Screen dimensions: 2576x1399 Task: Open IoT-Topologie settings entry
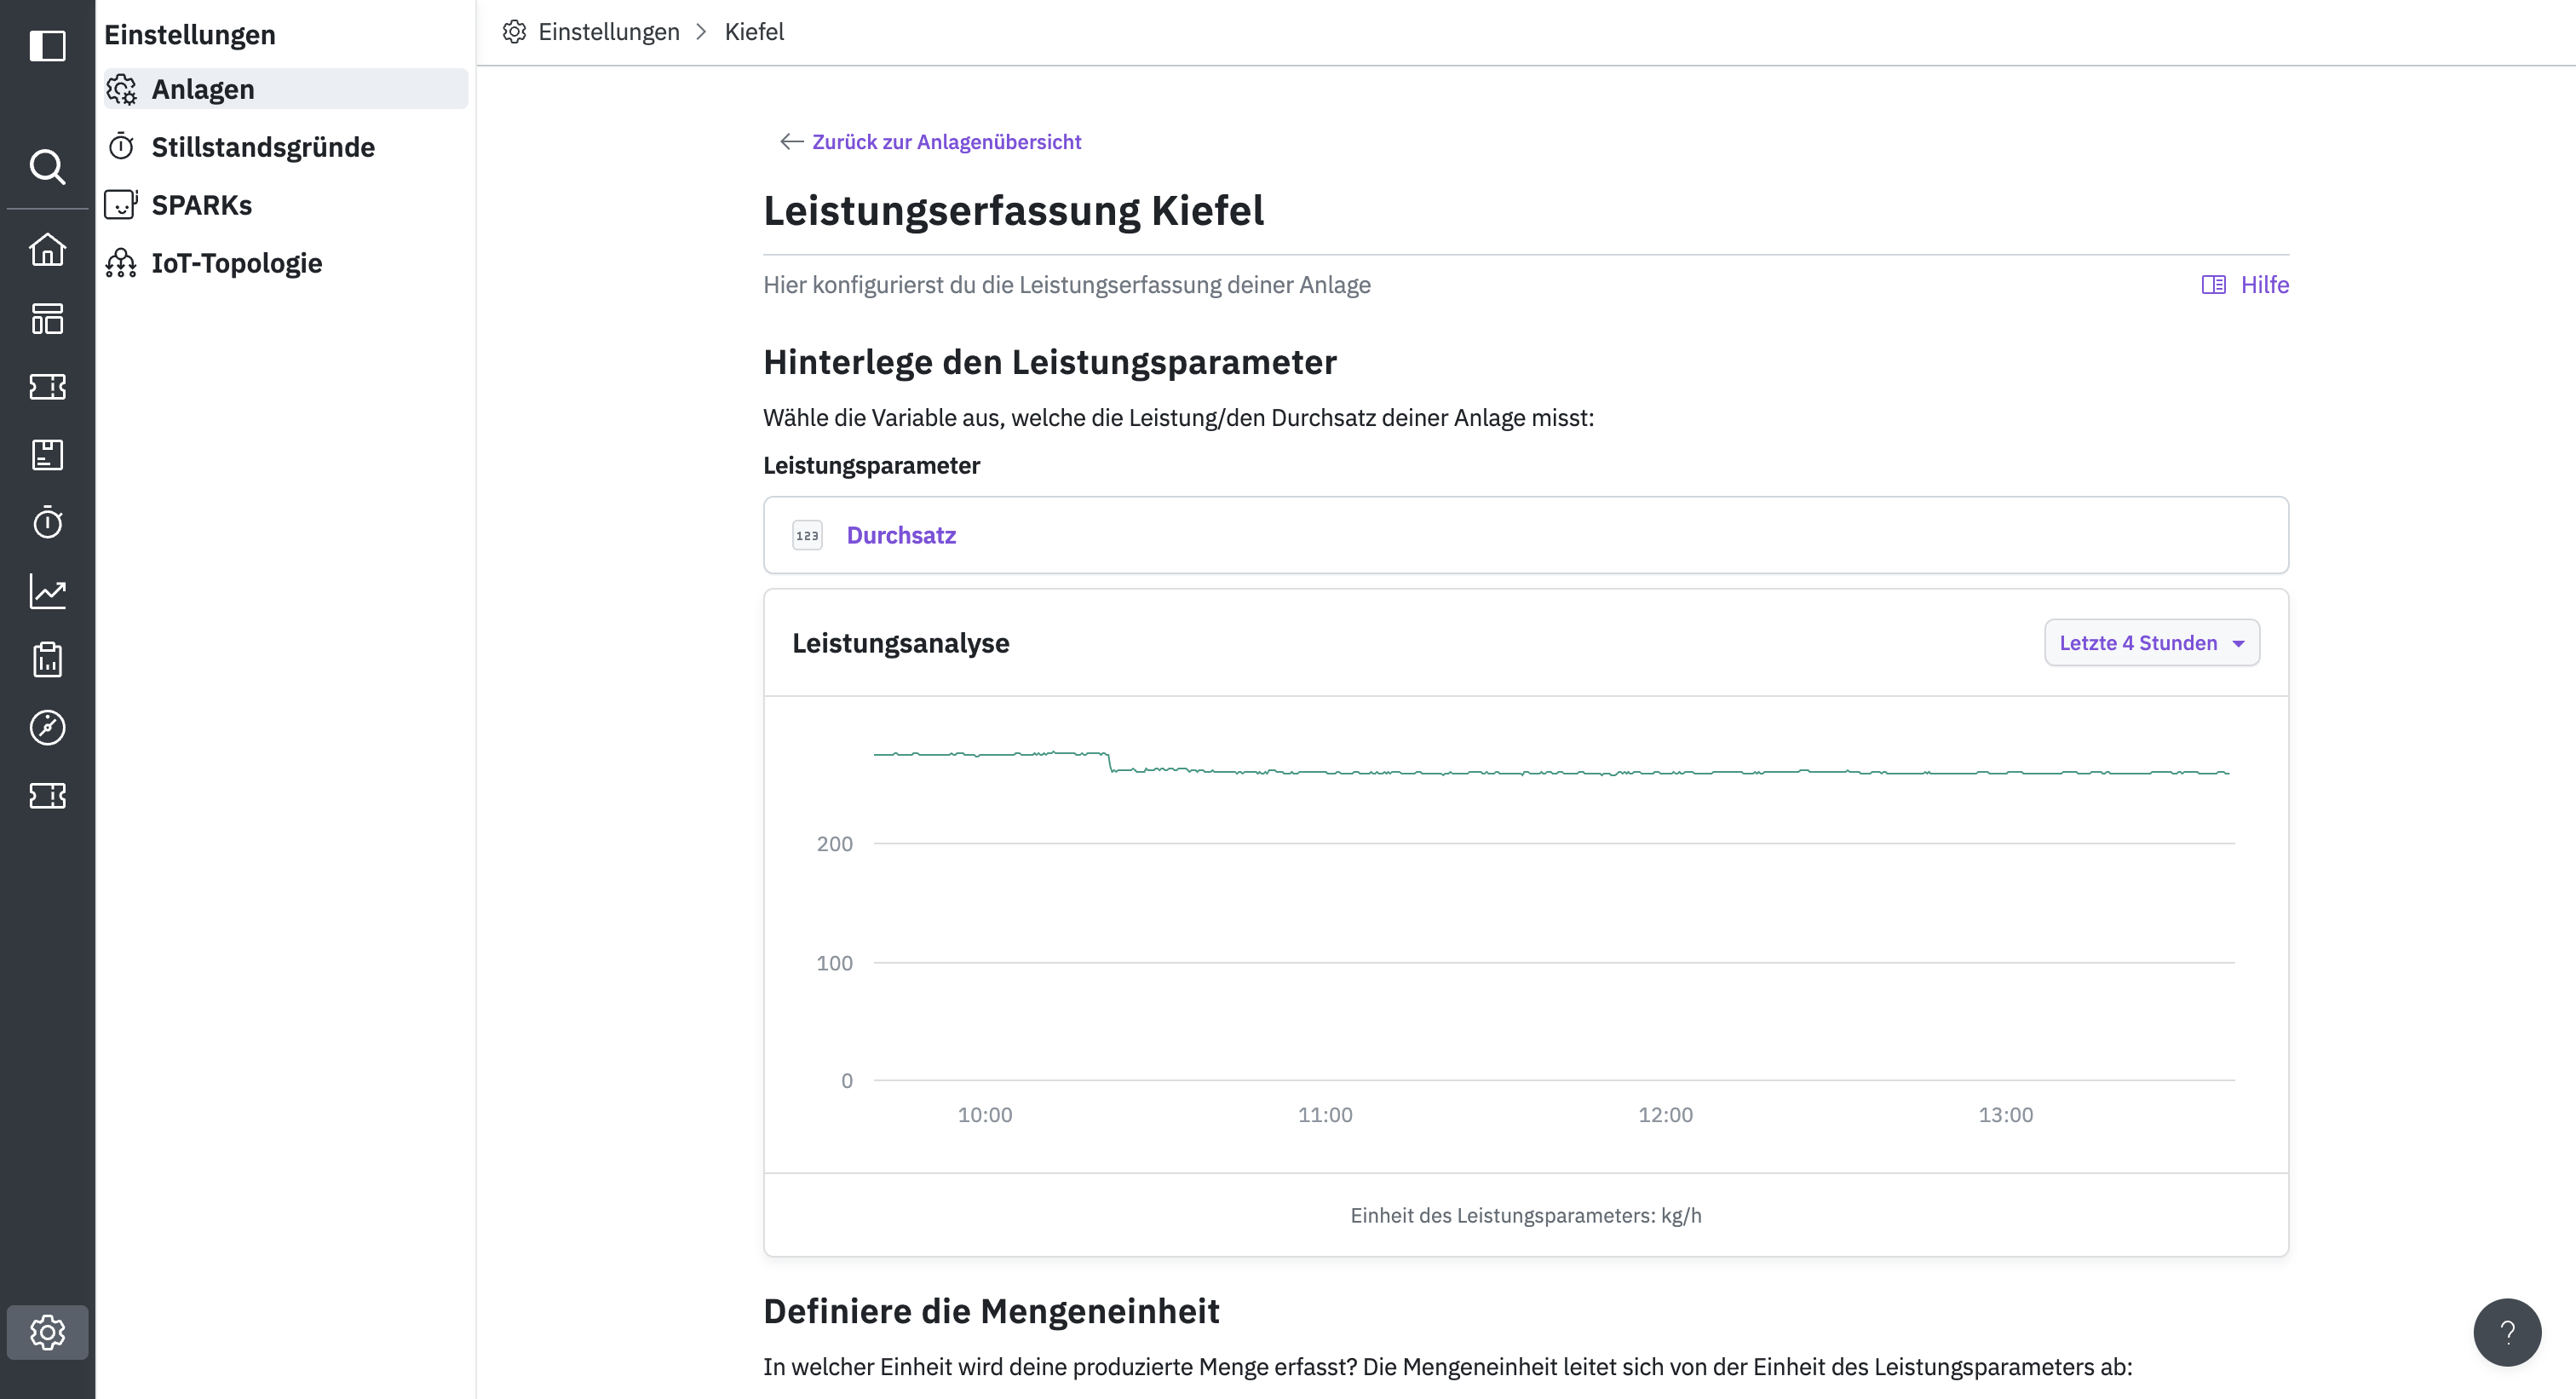pos(236,263)
